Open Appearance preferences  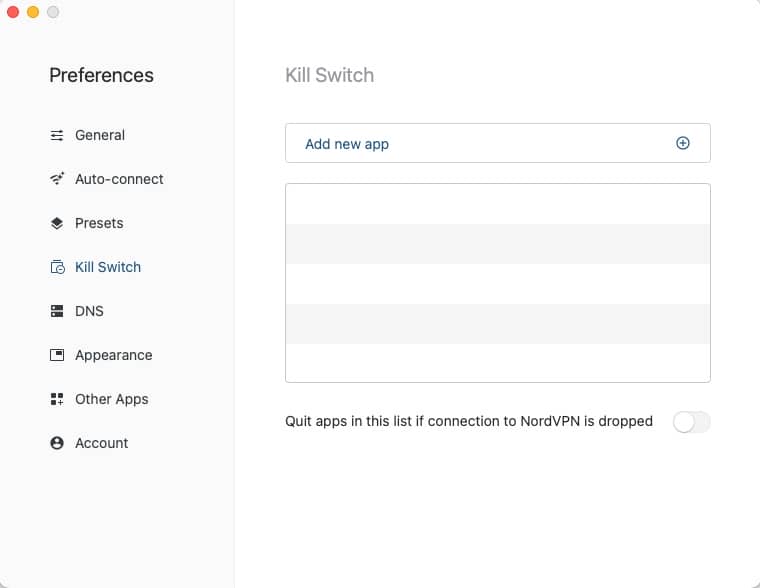click(113, 355)
